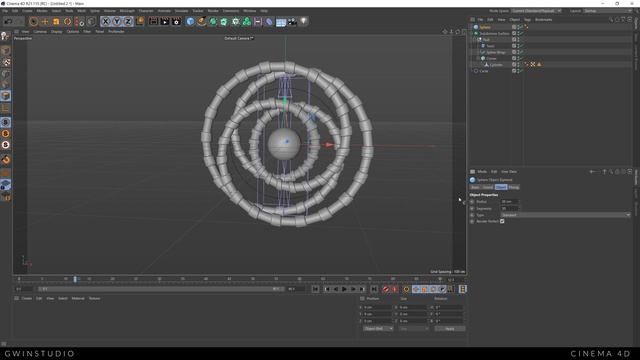Go to end of animation
The height and width of the screenshot is (360, 640).
[374, 289]
